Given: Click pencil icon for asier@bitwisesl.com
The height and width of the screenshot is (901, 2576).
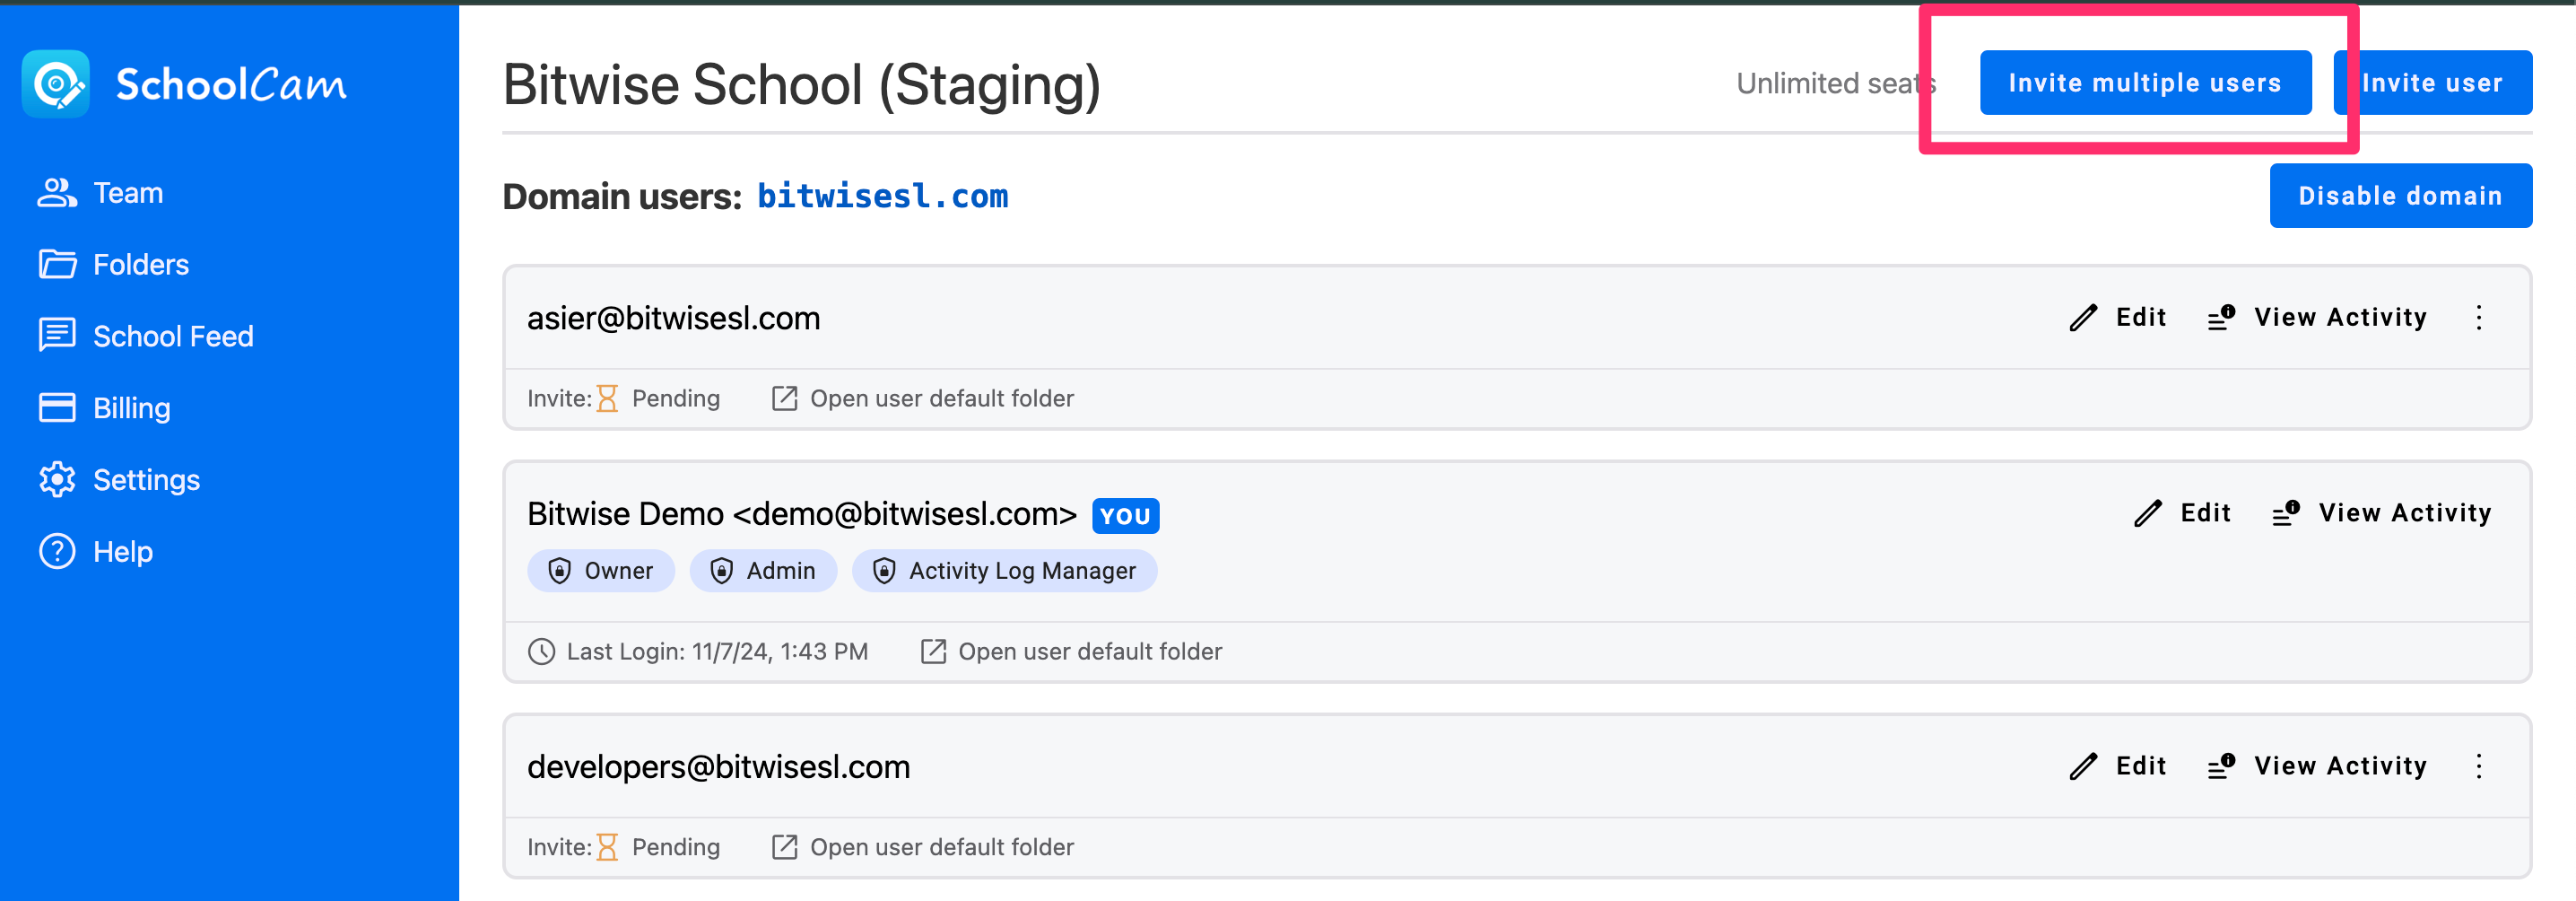Looking at the screenshot, I should point(2083,318).
